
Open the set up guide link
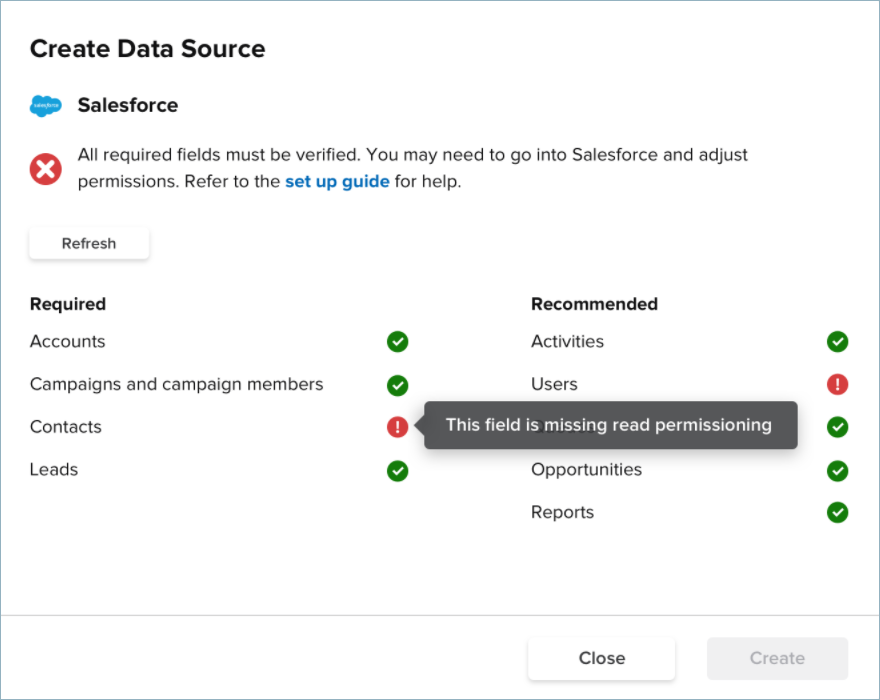point(337,181)
